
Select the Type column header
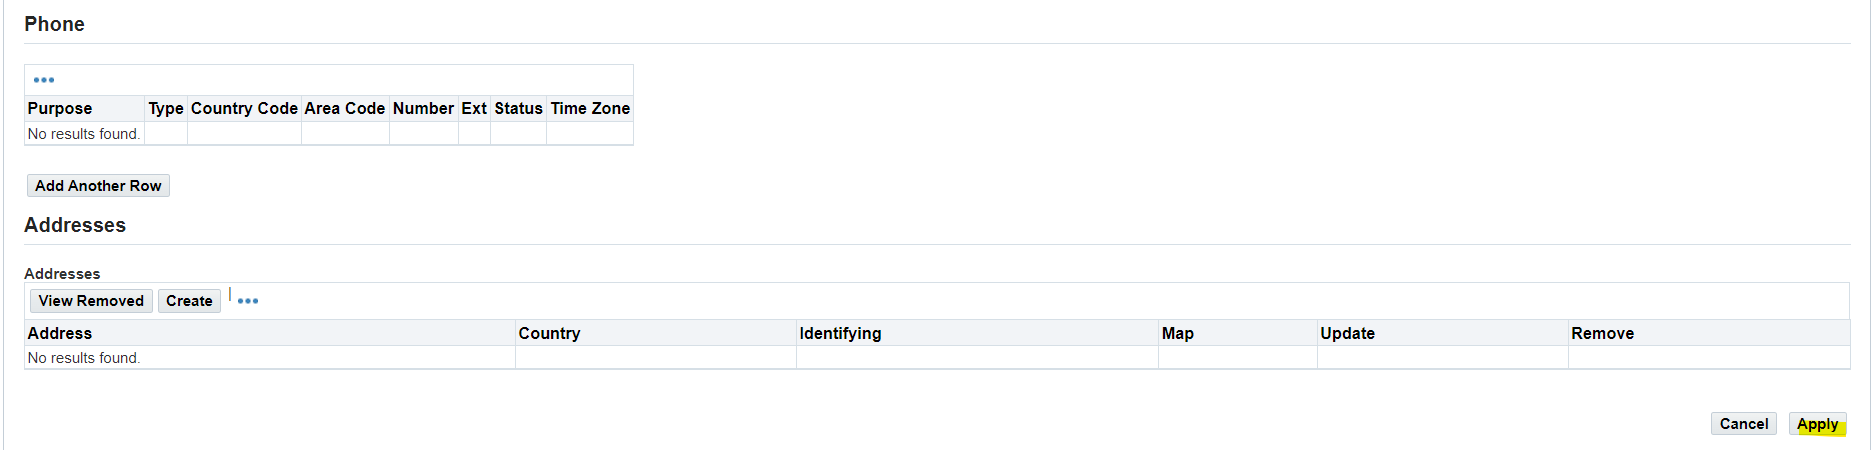[x=166, y=108]
